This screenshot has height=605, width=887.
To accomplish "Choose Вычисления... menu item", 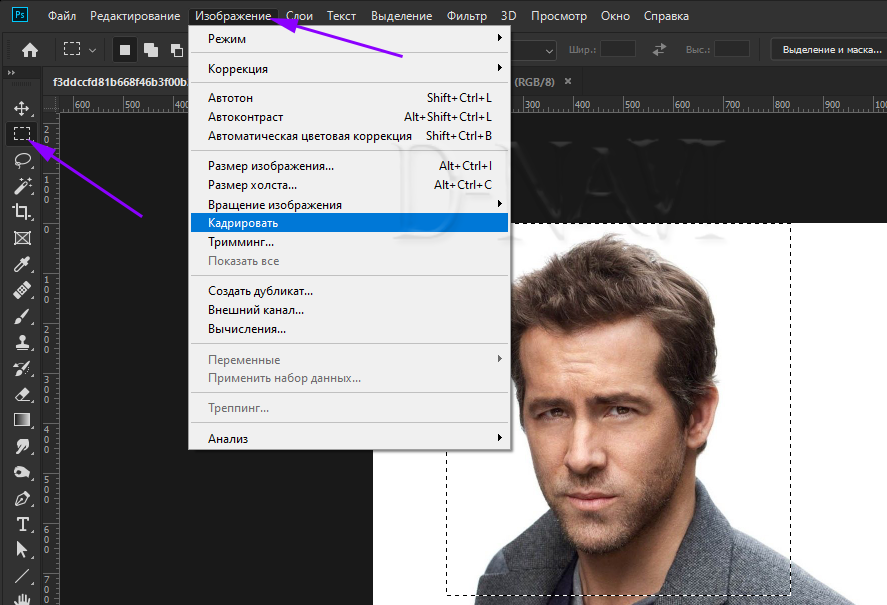I will (x=350, y=329).
